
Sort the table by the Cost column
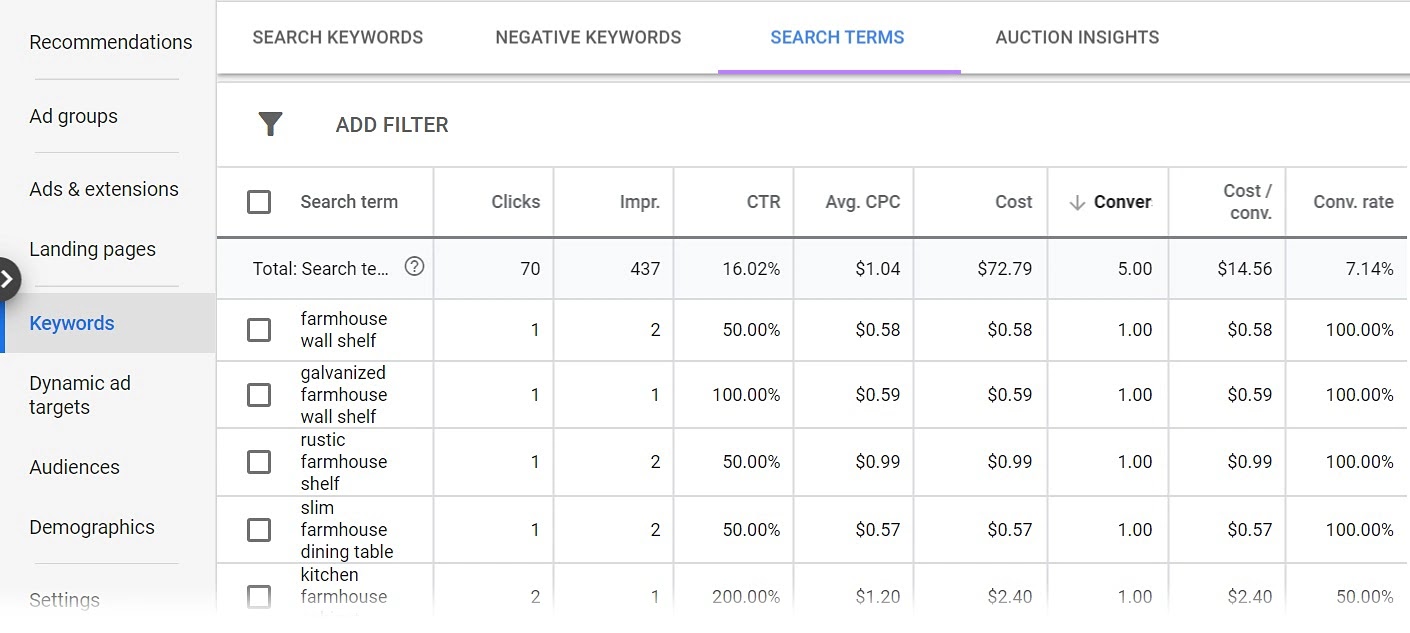(1013, 201)
